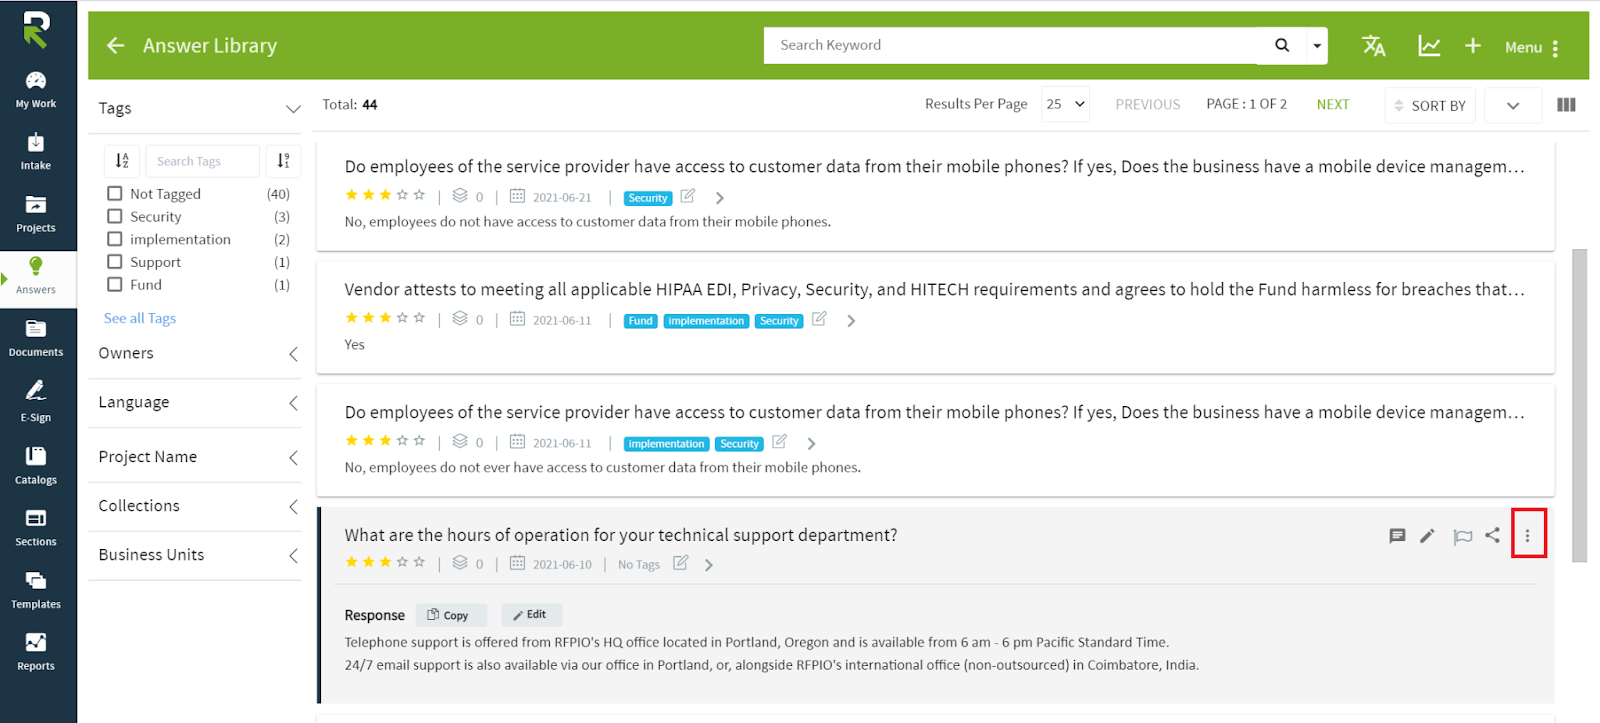Expand the Collections filter
This screenshot has width=1600, height=723.
tap(293, 507)
